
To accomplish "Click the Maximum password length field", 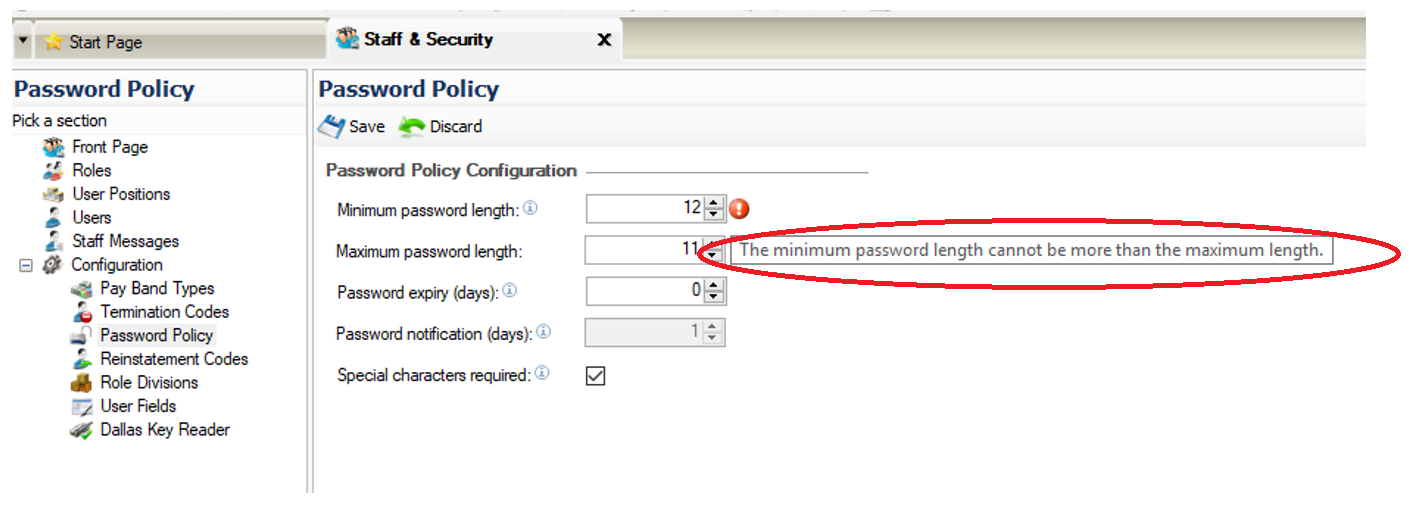I will click(x=643, y=250).
